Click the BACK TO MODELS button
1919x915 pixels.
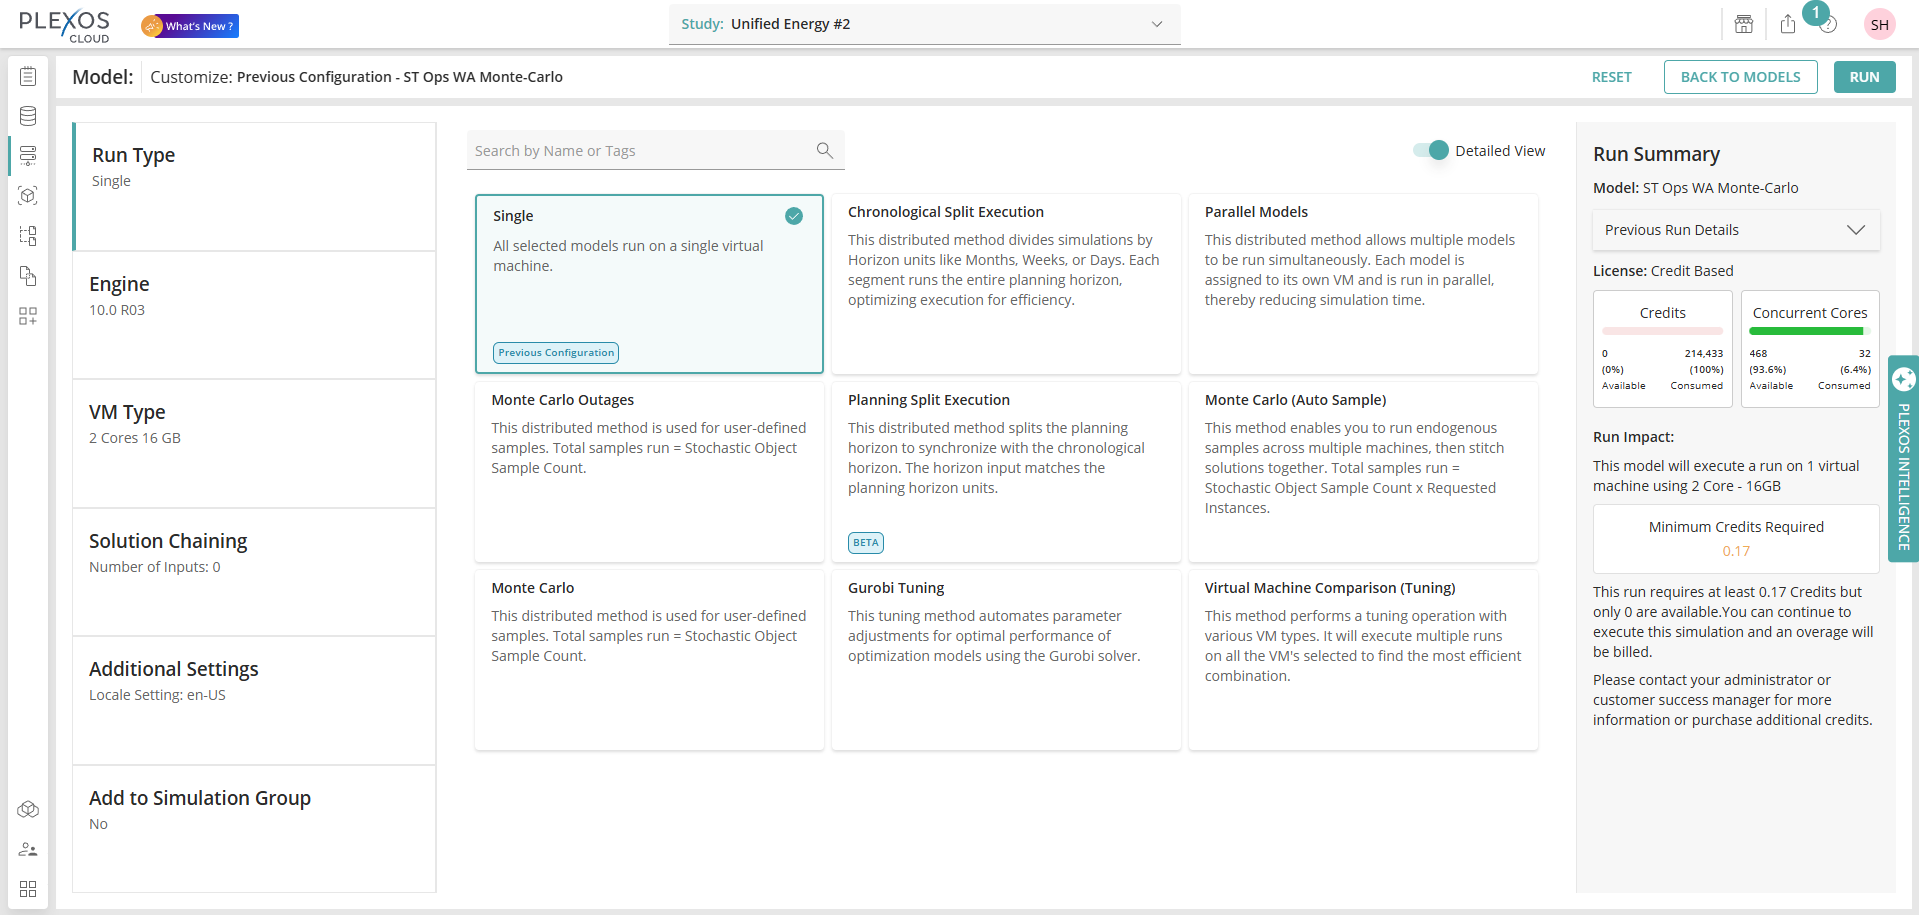[x=1741, y=77]
